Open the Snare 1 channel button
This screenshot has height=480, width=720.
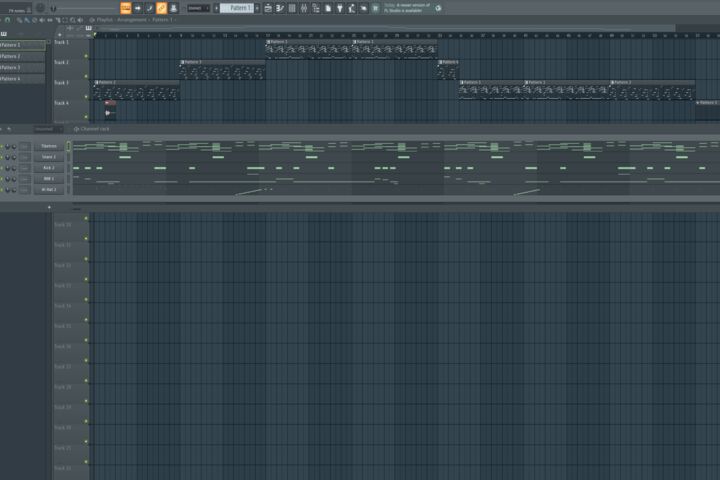pyautogui.click(x=49, y=157)
